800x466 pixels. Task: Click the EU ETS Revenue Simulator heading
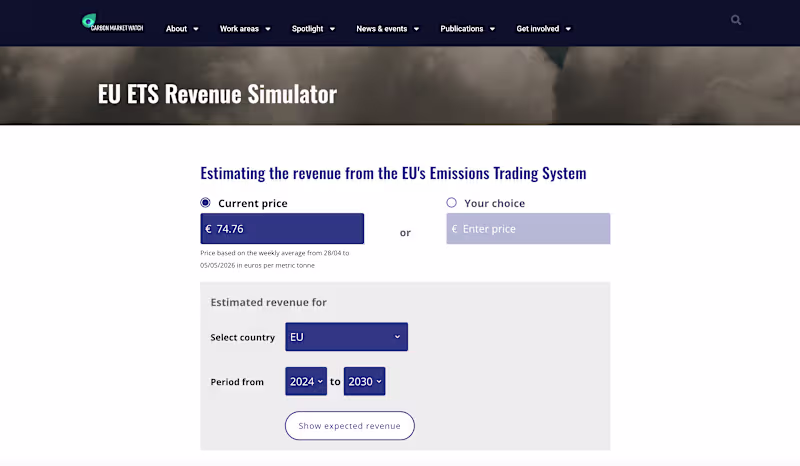(217, 94)
